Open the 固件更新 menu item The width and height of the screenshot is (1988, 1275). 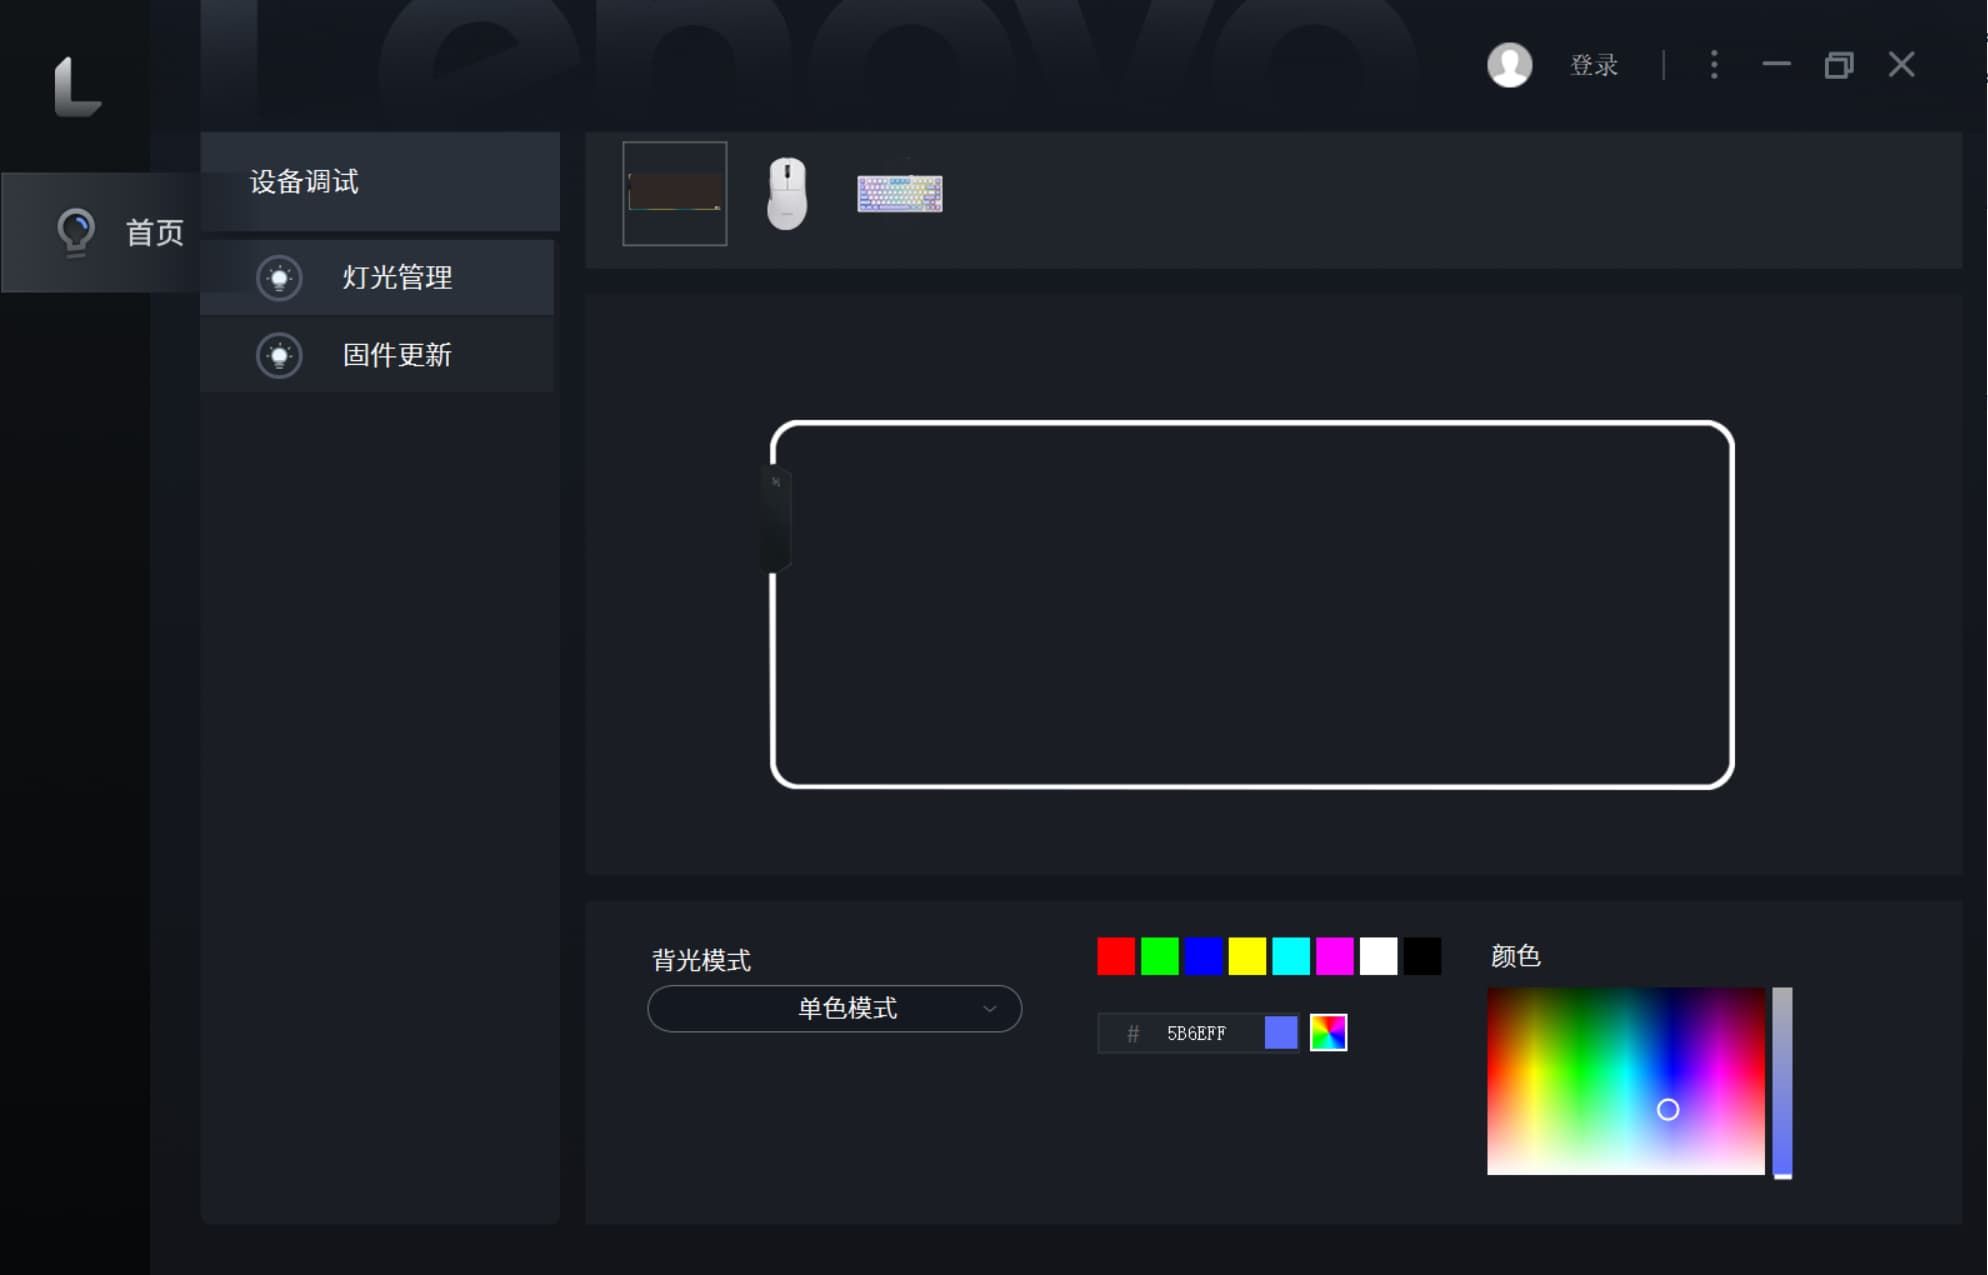click(397, 356)
